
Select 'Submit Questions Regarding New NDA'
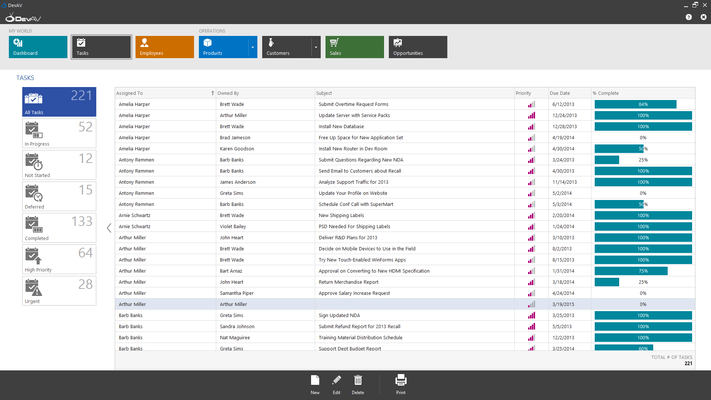[405, 160]
